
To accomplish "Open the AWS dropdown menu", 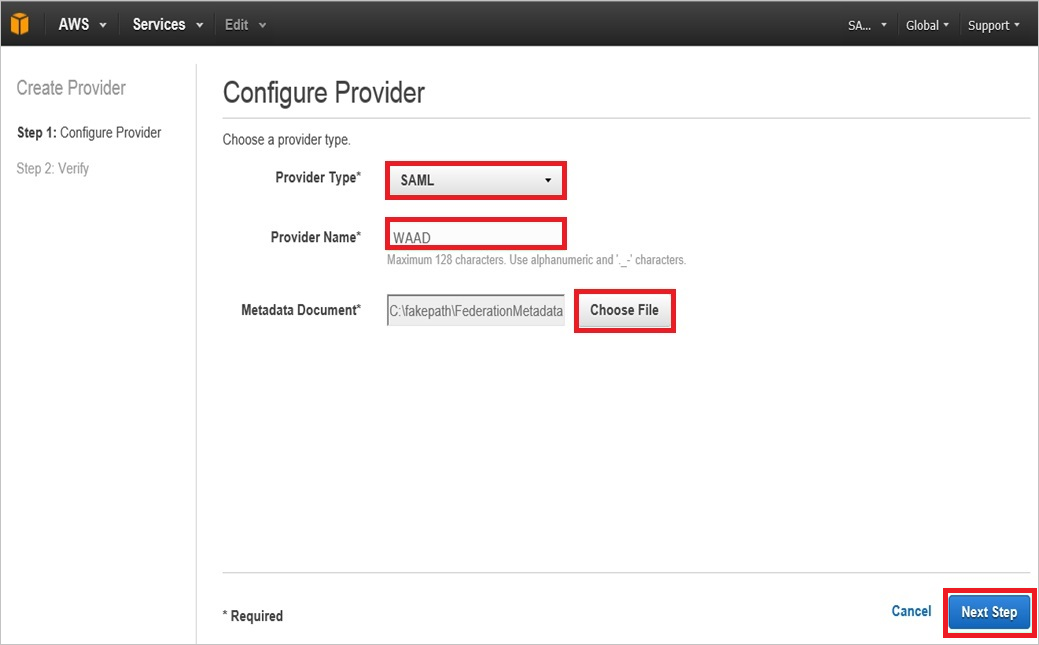I will pos(82,25).
